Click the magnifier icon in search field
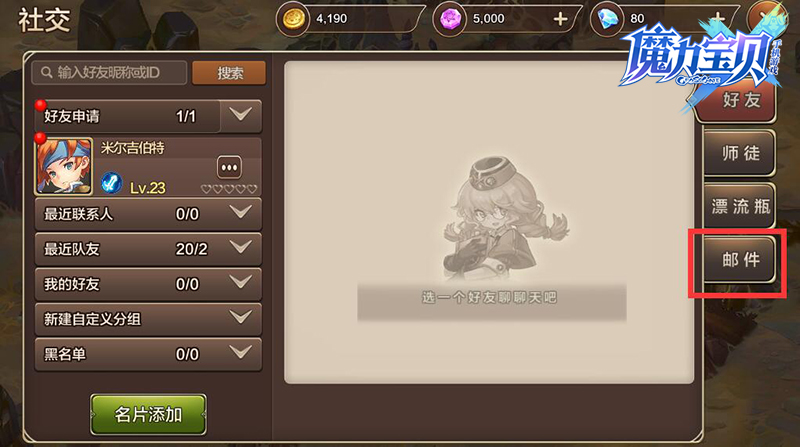 click(x=46, y=73)
